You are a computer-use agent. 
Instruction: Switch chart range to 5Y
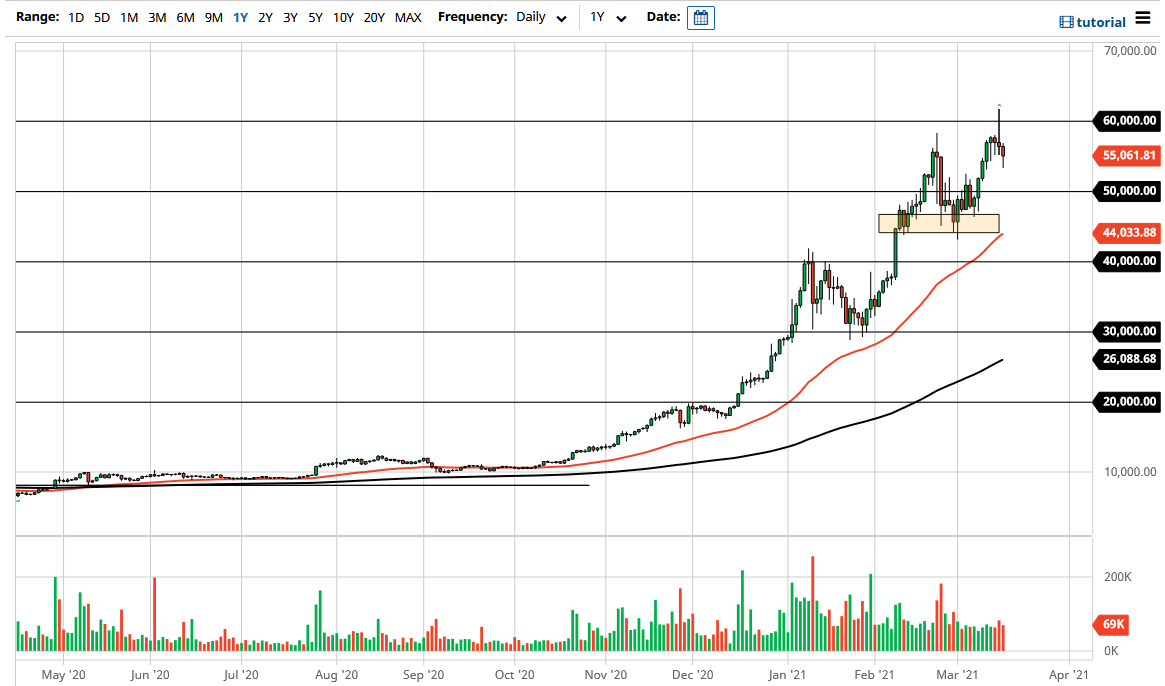[314, 17]
